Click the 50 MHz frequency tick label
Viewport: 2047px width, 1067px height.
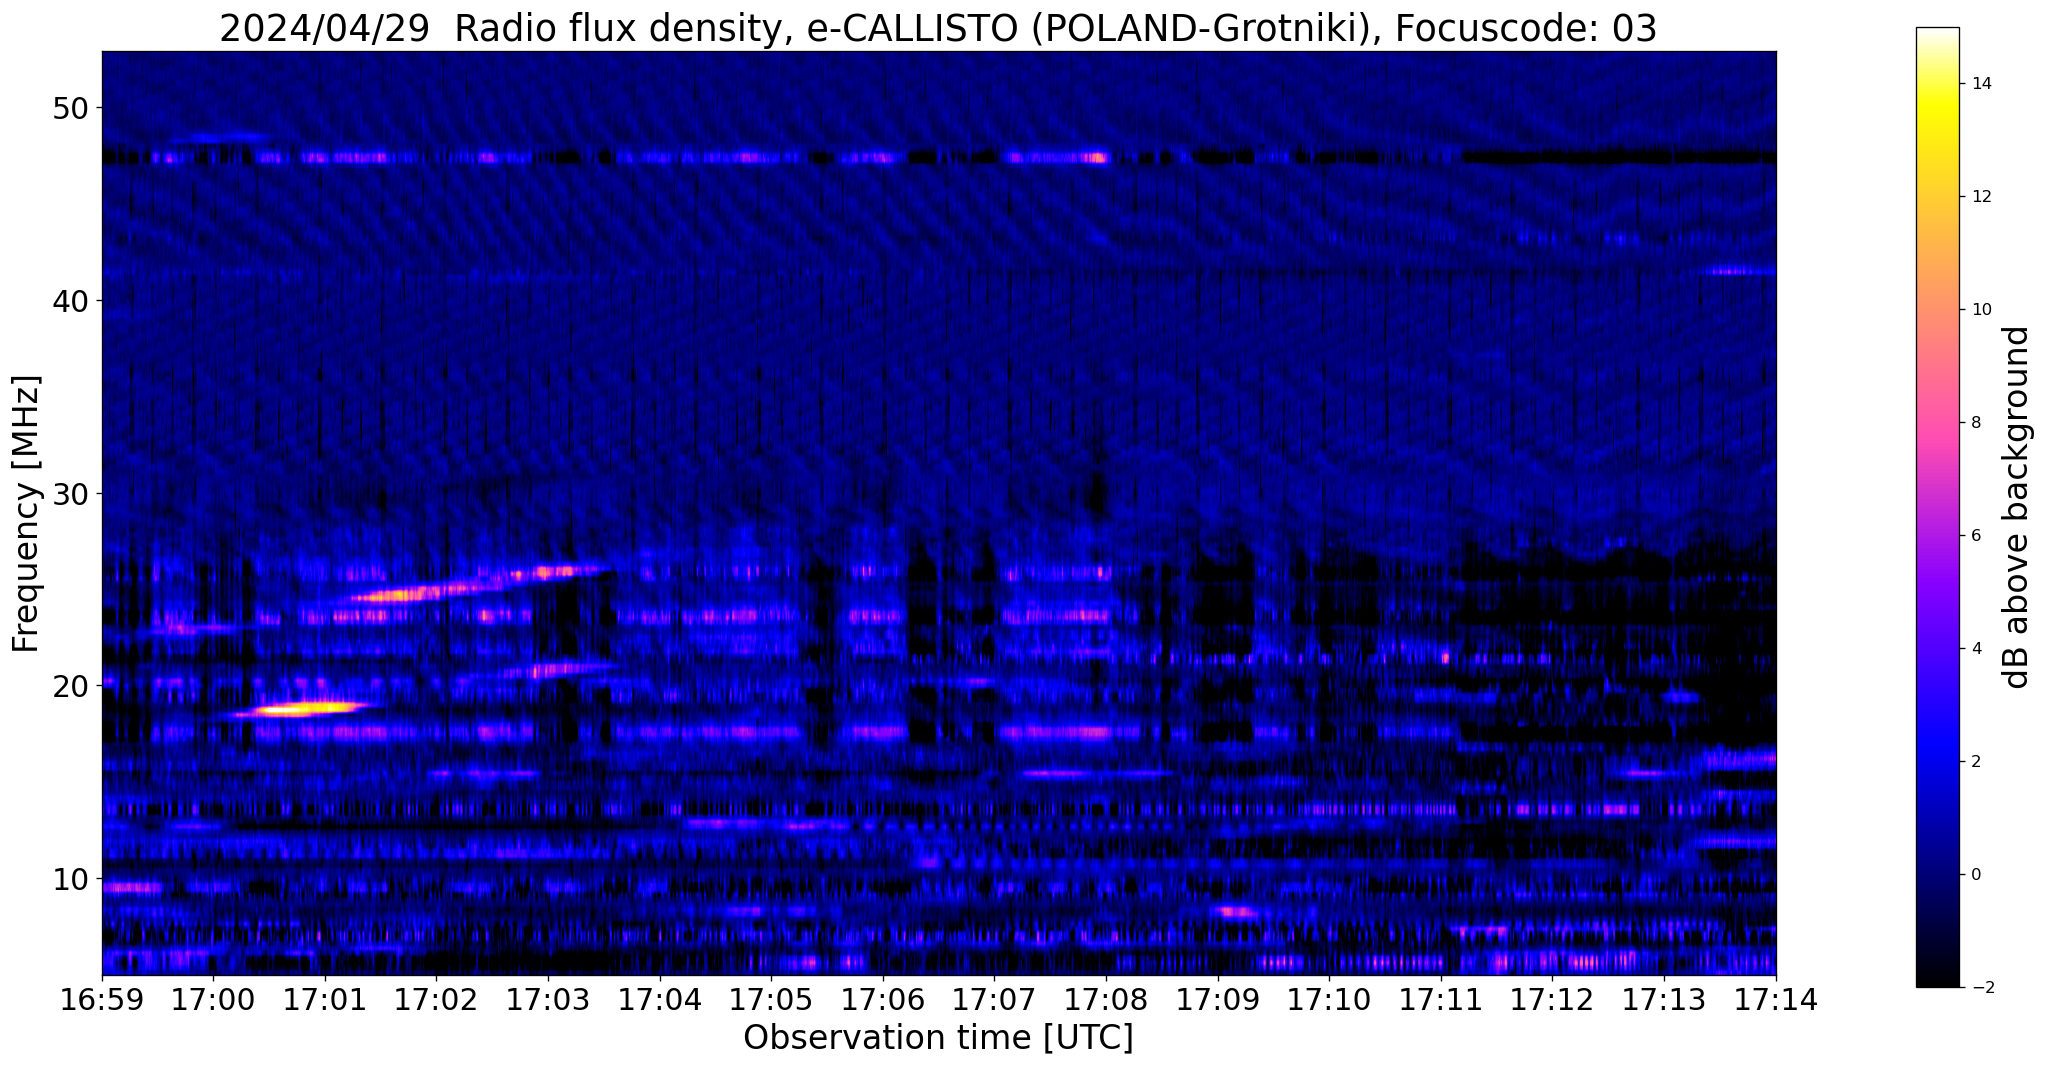coord(70,108)
